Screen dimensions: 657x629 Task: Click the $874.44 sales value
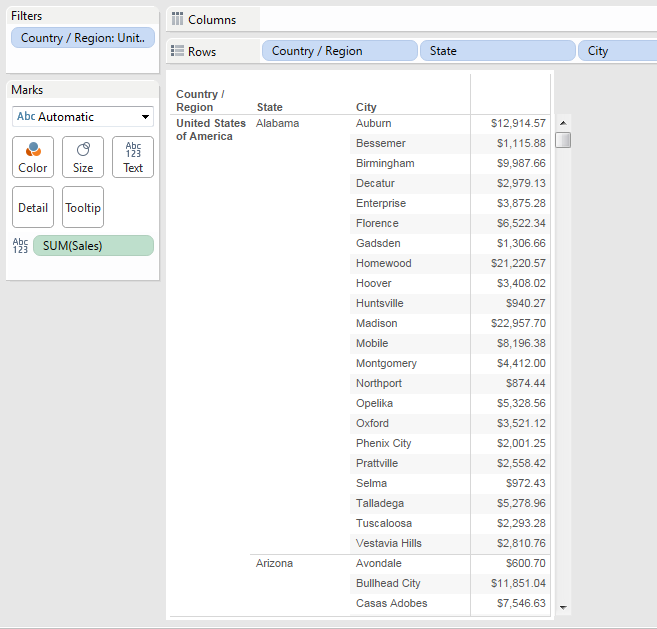(x=525, y=383)
